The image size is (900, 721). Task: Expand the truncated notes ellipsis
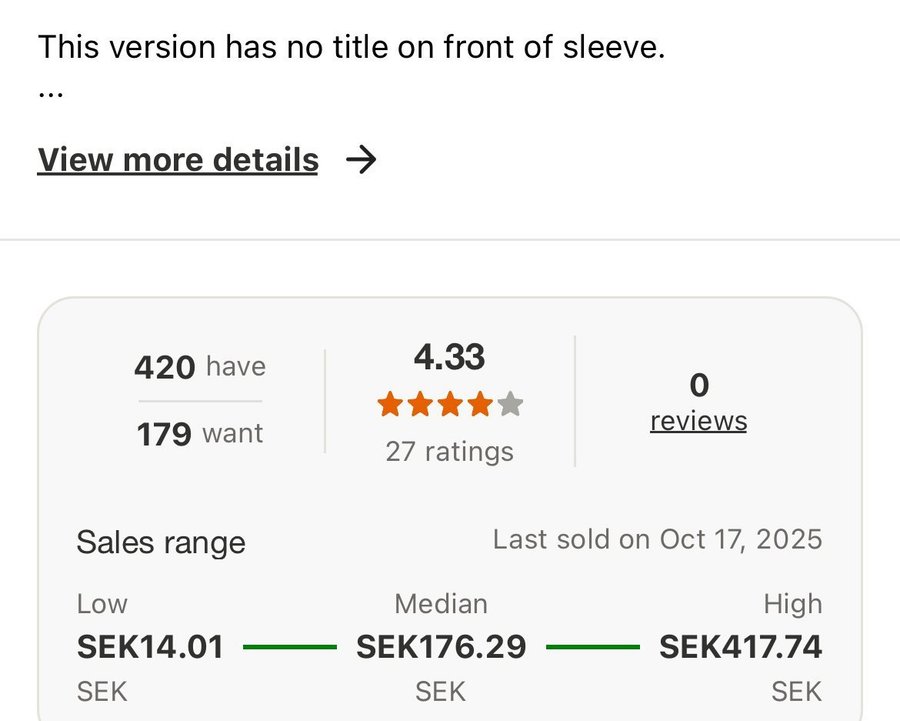[50, 92]
